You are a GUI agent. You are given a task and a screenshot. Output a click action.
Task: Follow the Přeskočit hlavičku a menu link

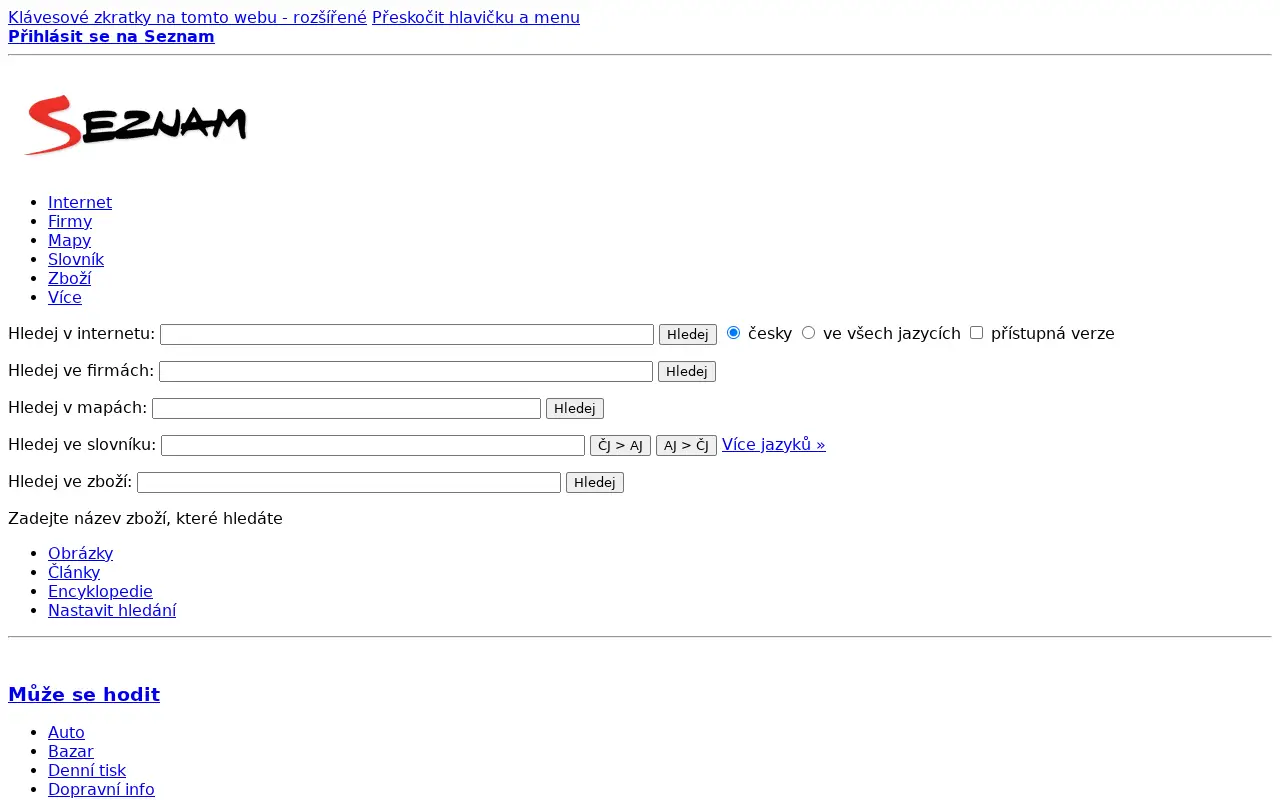[x=476, y=17]
